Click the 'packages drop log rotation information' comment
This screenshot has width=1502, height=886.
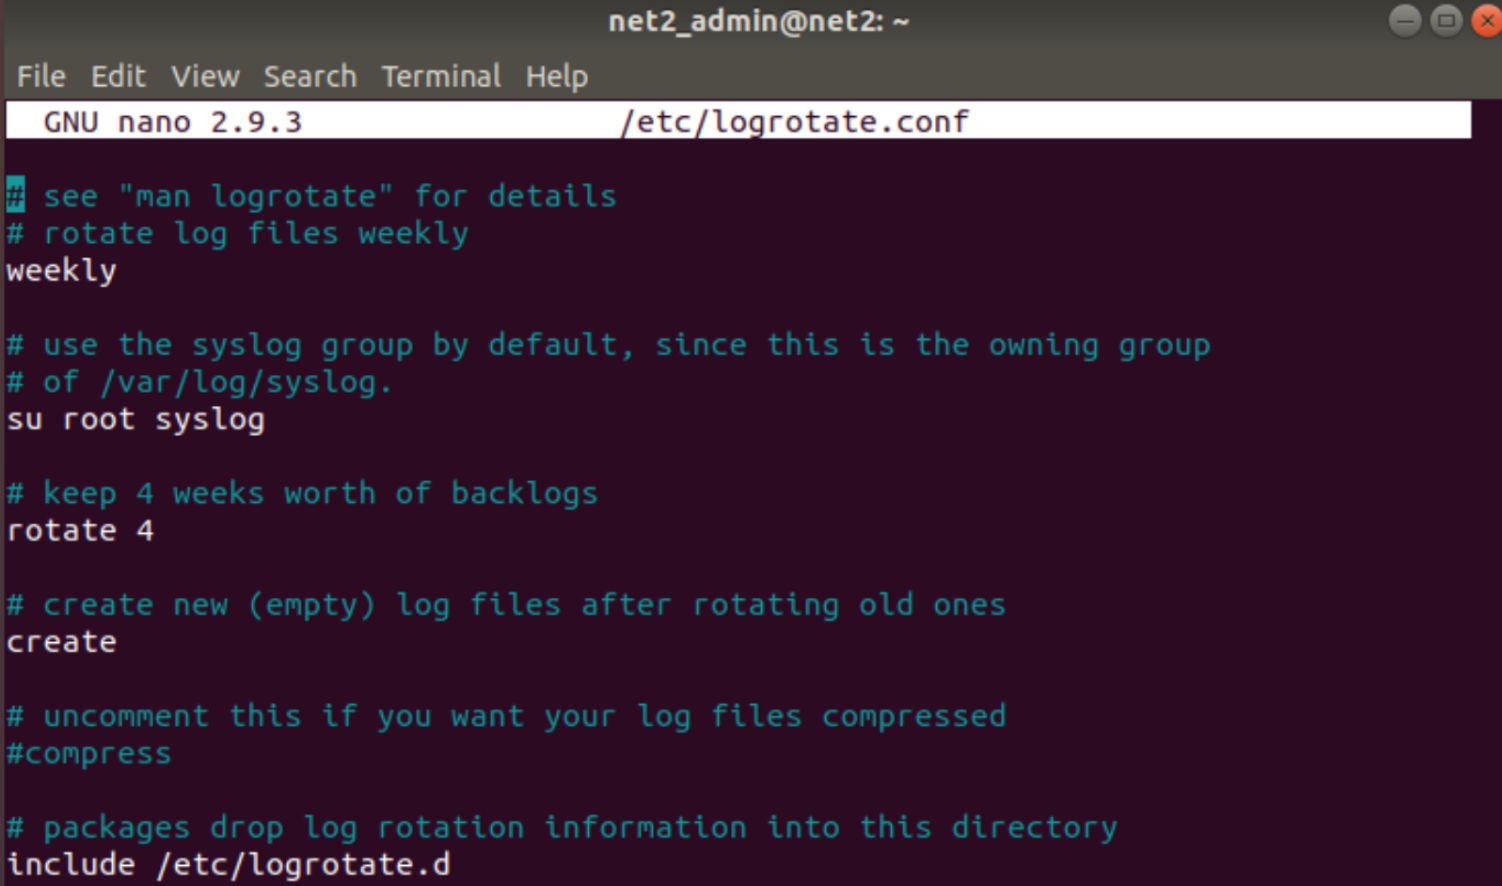tap(562, 828)
